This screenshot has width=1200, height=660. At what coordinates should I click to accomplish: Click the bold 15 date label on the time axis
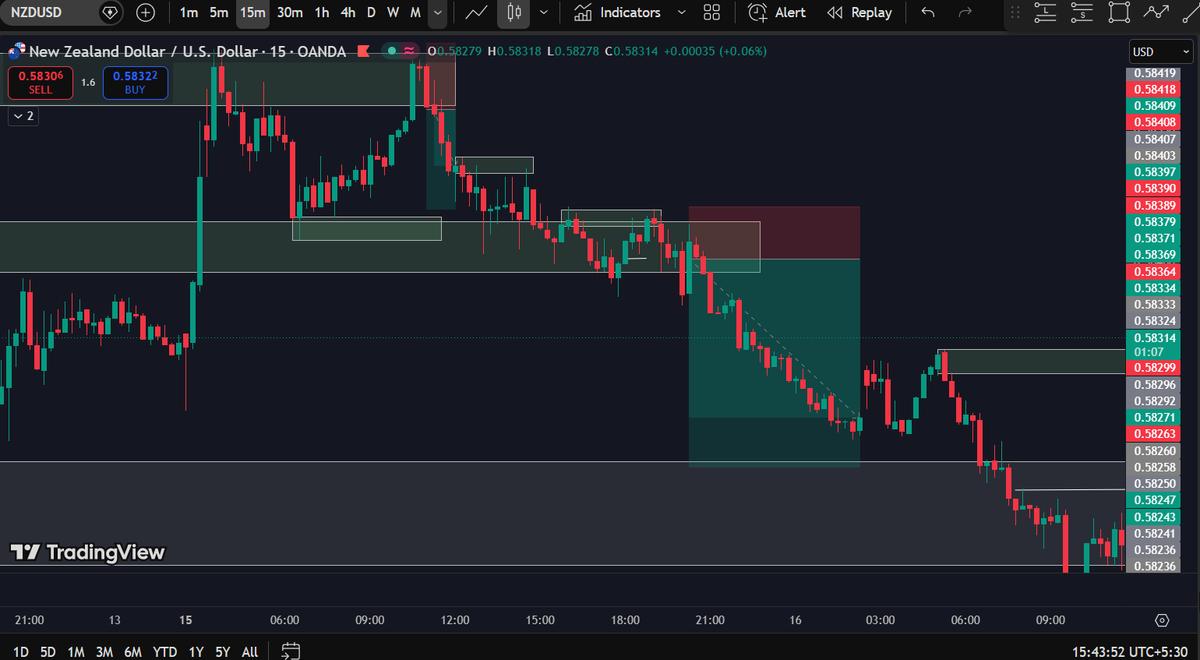(x=186, y=620)
